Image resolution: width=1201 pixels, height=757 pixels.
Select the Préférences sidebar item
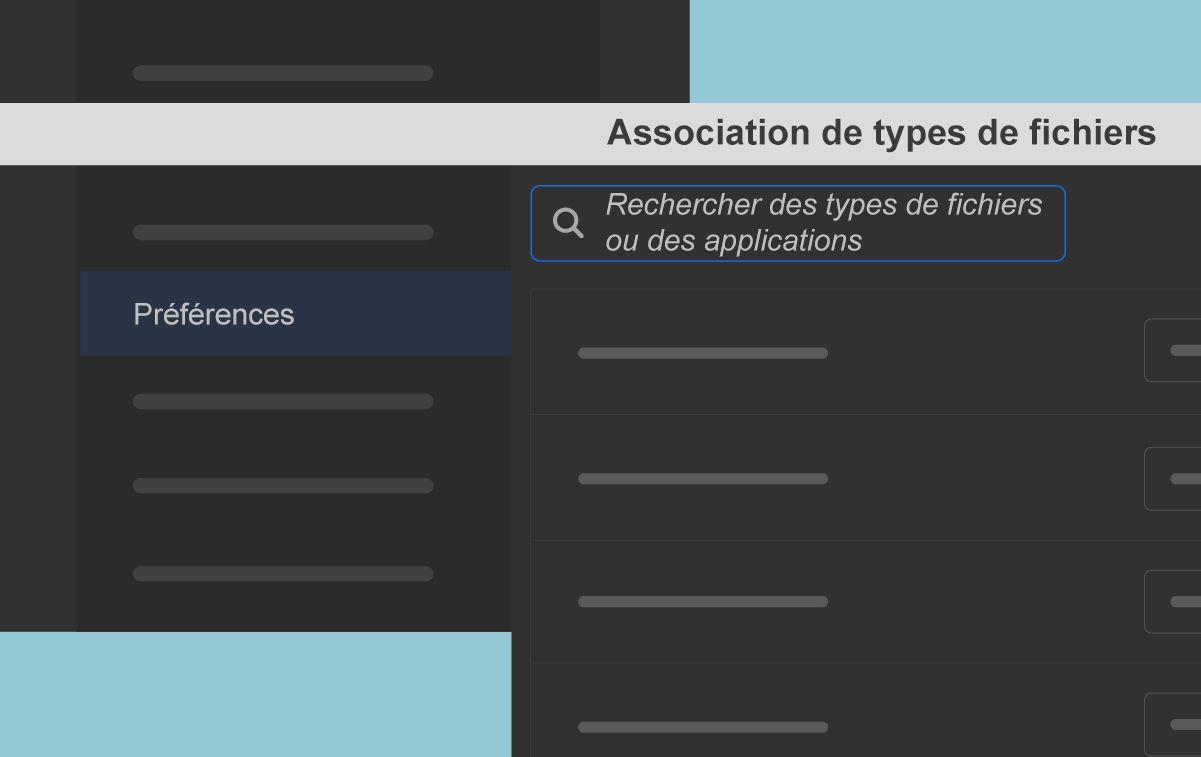tap(296, 314)
